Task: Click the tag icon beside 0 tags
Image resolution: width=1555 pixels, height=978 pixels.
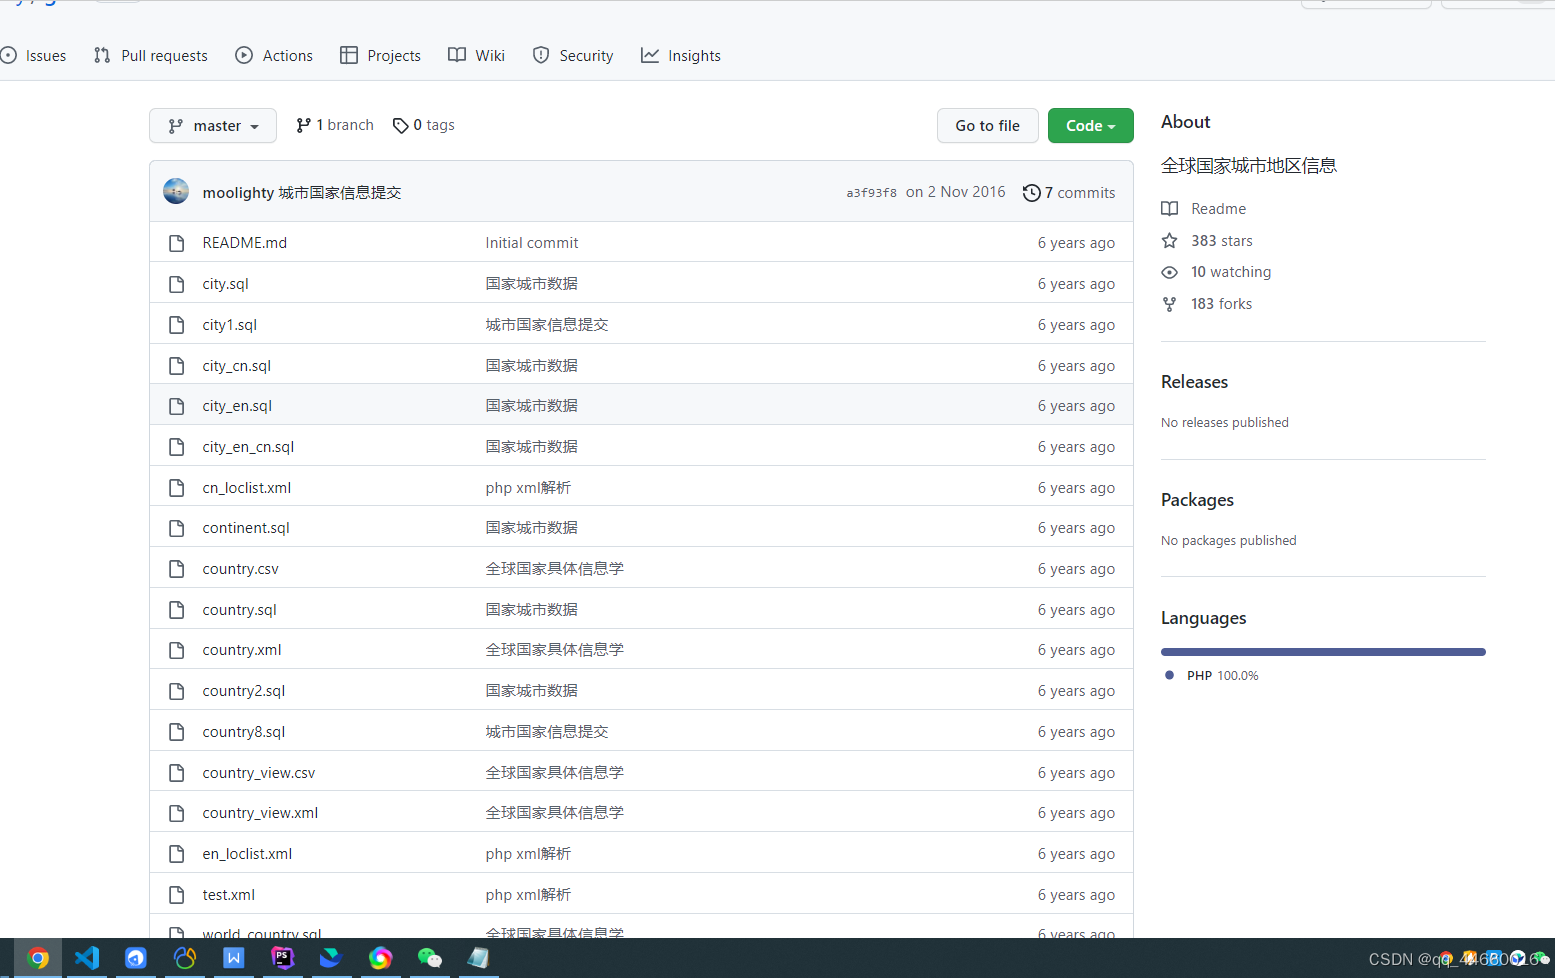Action: point(400,126)
